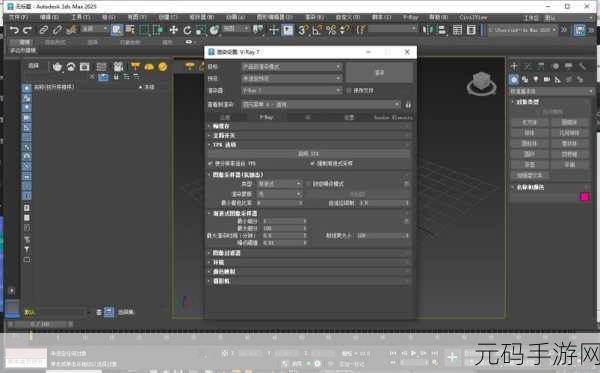Click the large plus icon beside playback controls
The height and width of the screenshot is (373, 600).
pos(452,357)
